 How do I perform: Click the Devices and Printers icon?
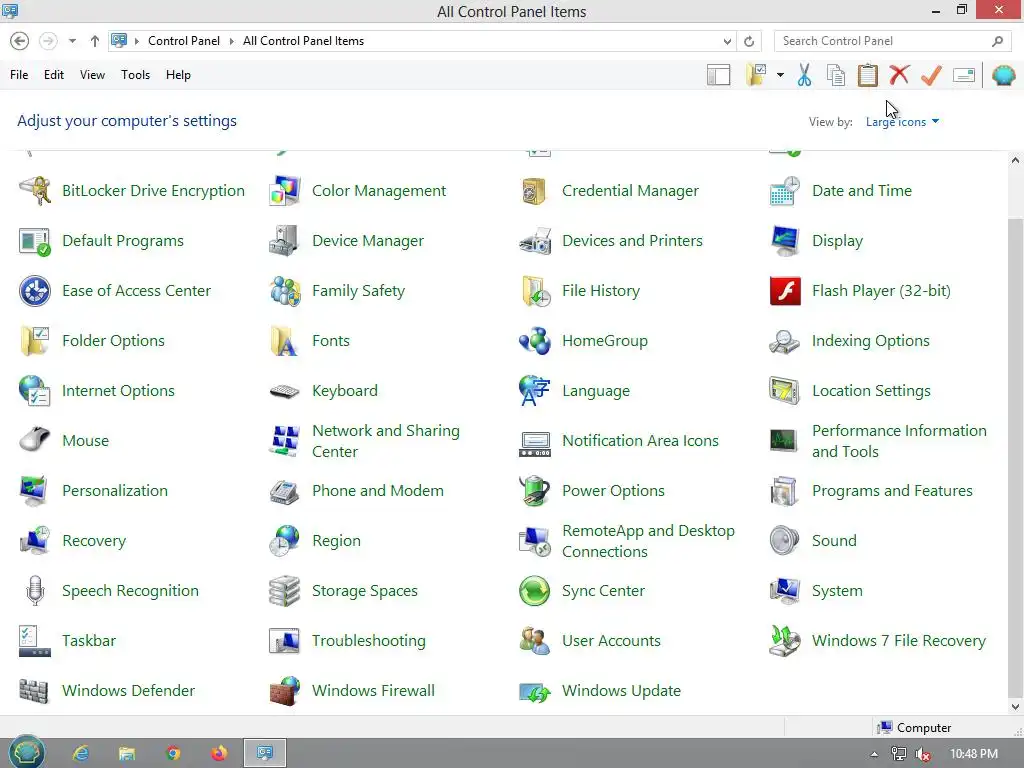click(534, 241)
